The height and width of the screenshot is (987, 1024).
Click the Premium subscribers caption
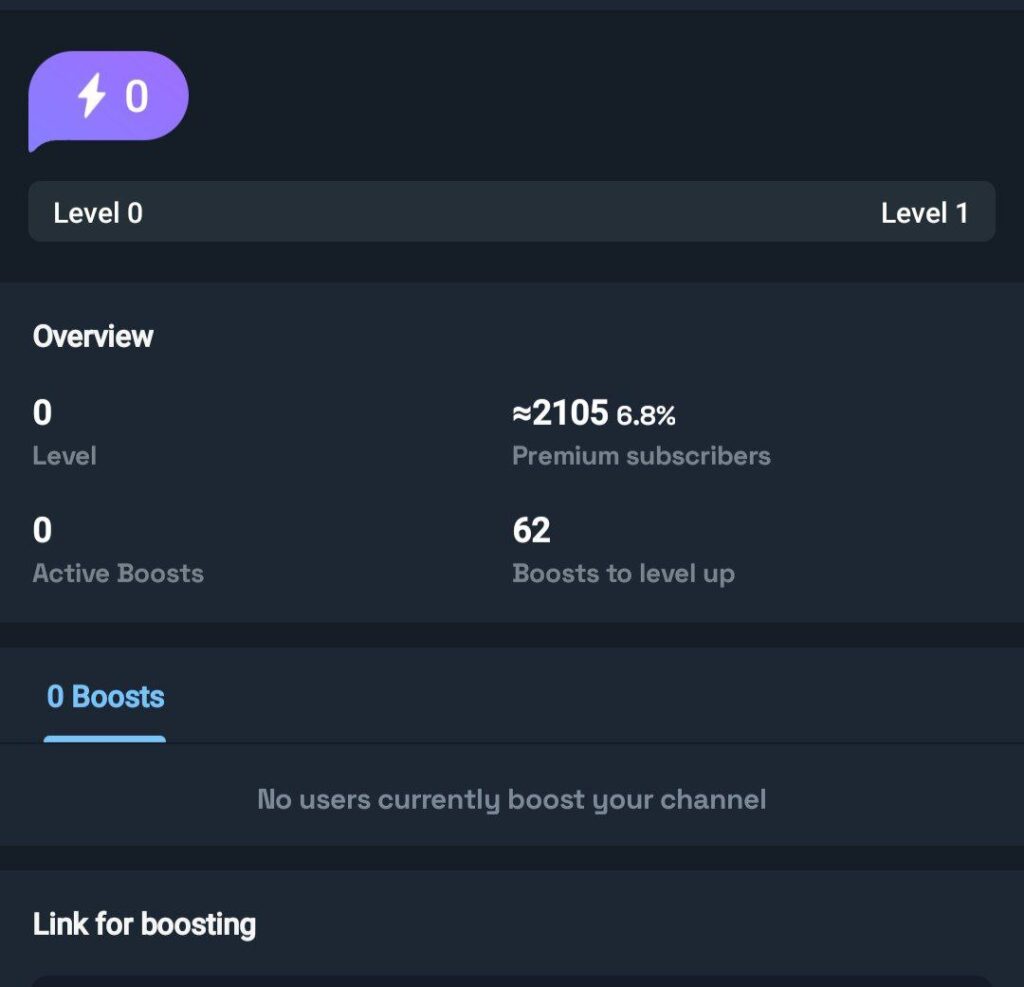pos(641,456)
